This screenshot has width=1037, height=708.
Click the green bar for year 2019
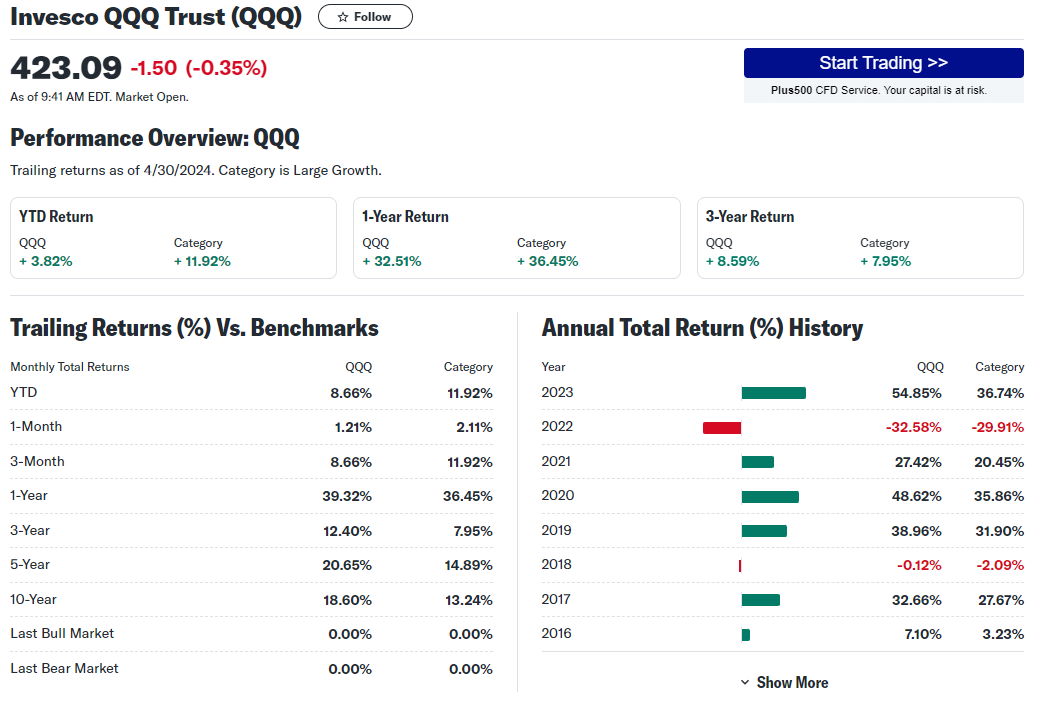(764, 531)
